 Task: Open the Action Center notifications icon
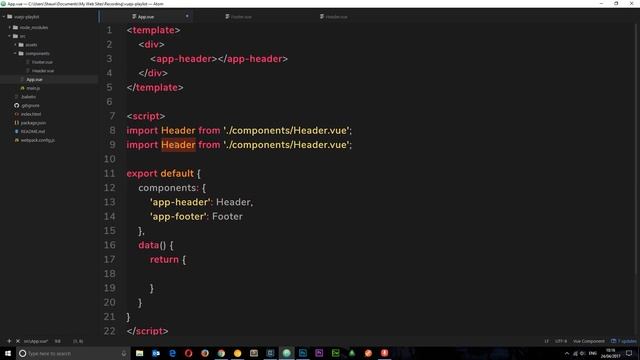point(629,353)
